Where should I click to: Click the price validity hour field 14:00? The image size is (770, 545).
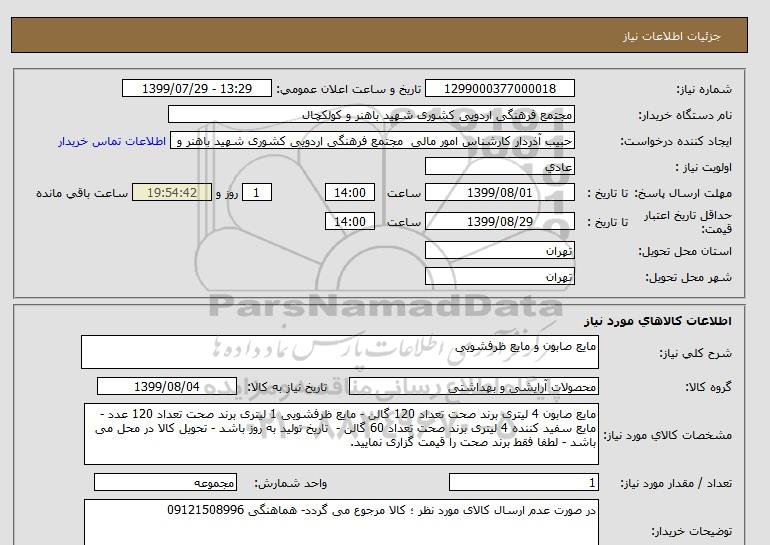click(350, 221)
